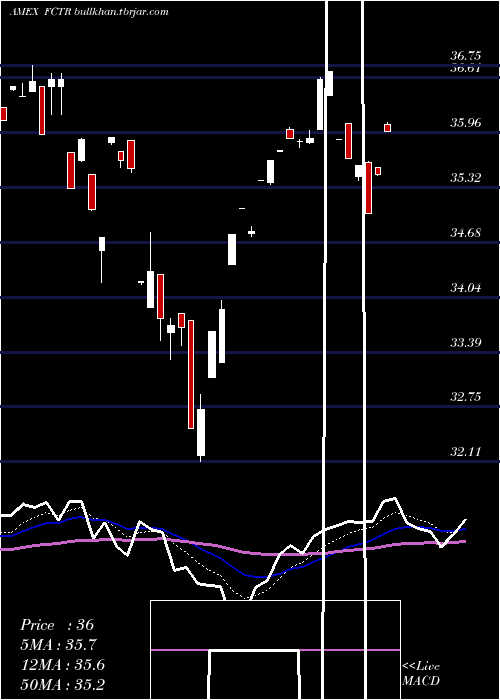This screenshot has width=500, height=700.
Task: Click the 32.75 price level label
Action: point(466,397)
